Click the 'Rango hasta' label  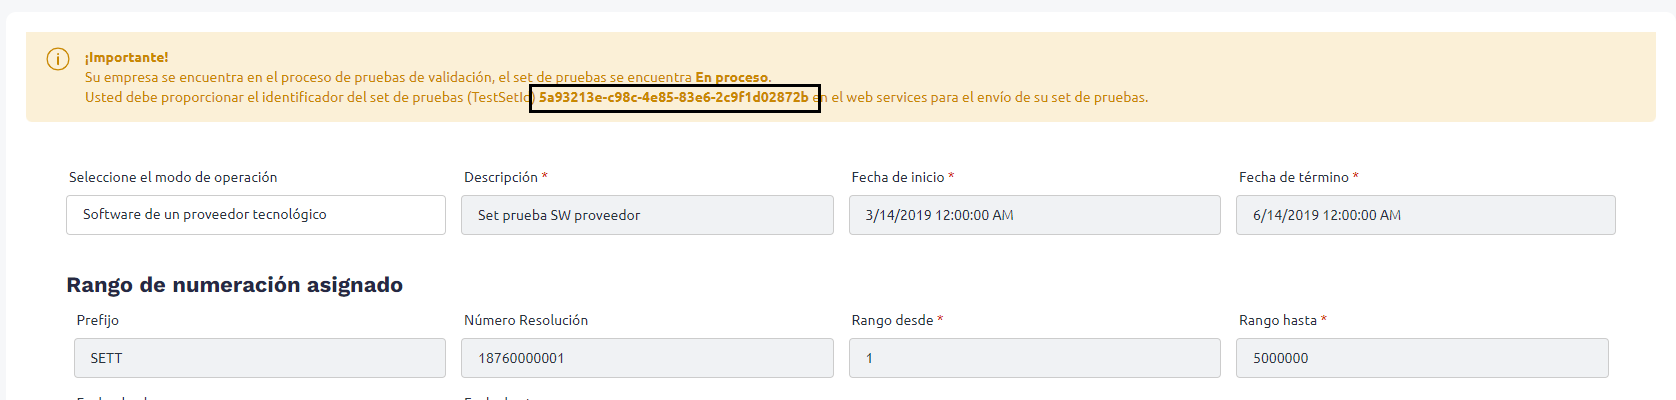1278,320
